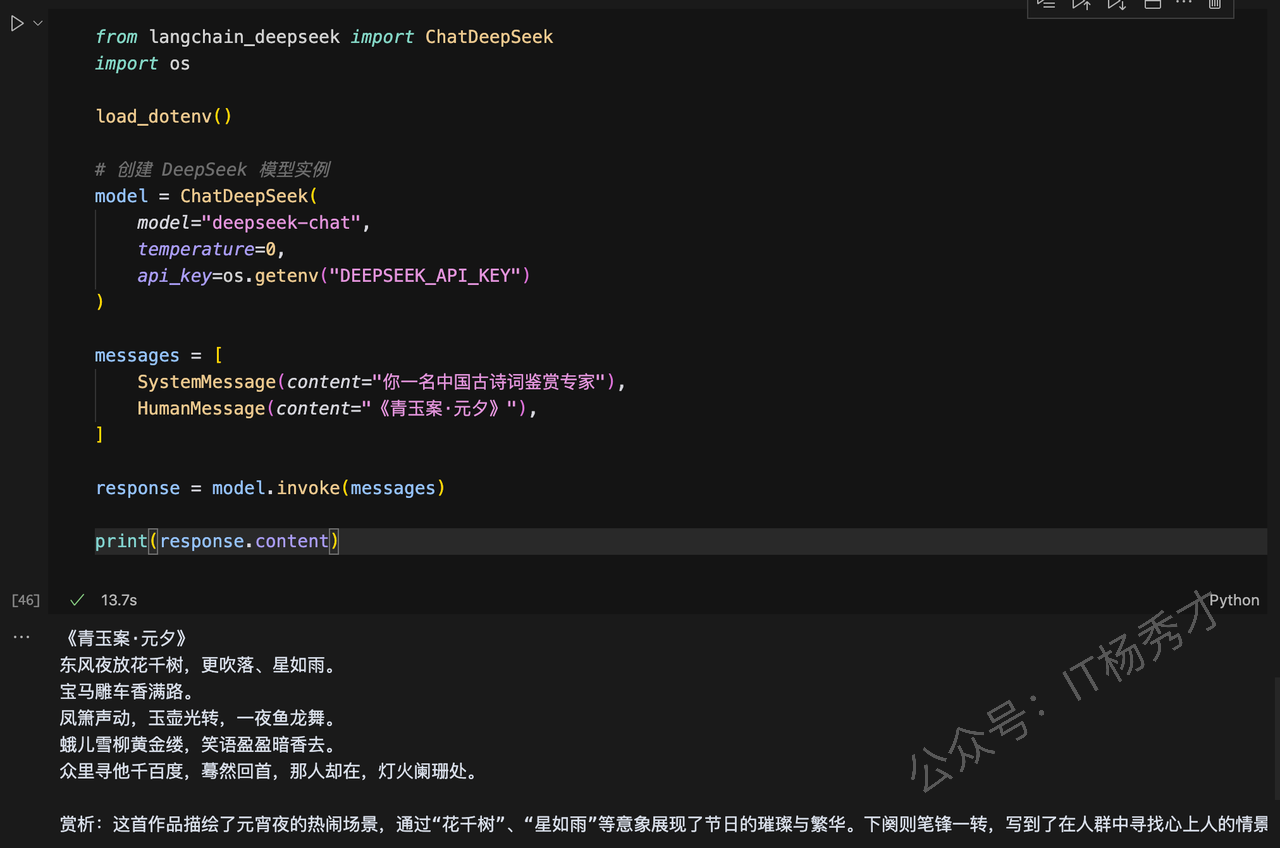Click the output line '宝马雕车香满路。'
Image resolution: width=1280 pixels, height=848 pixels.
tap(127, 692)
